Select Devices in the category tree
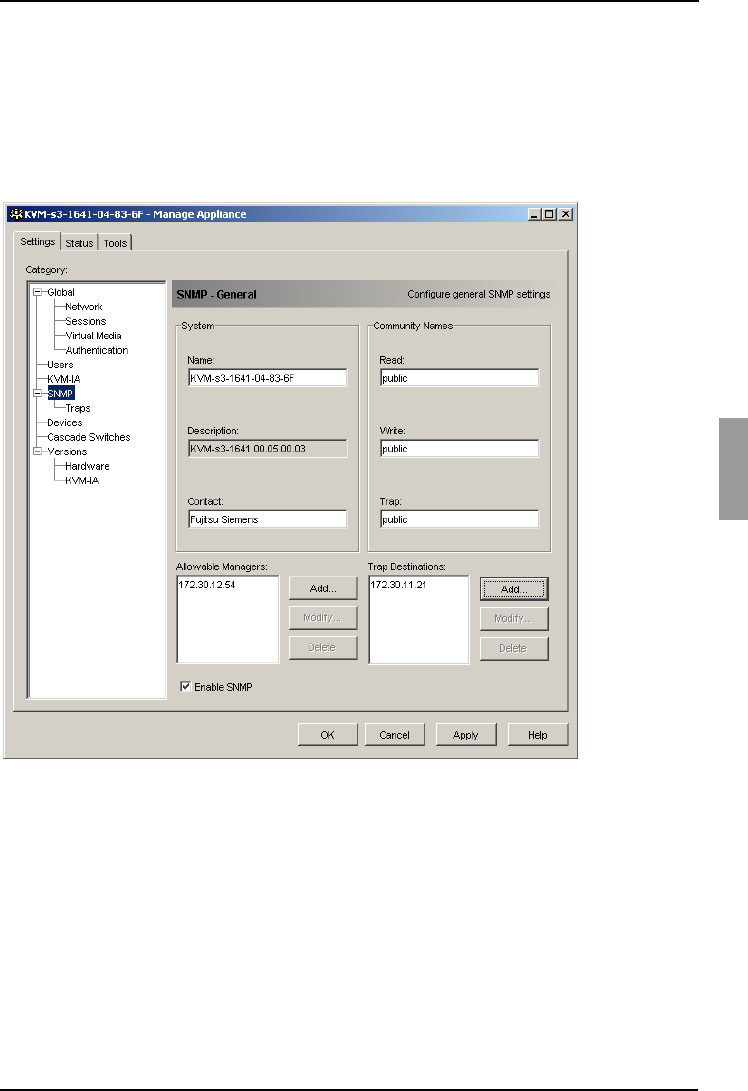This screenshot has width=748, height=1091. pyautogui.click(x=65, y=423)
